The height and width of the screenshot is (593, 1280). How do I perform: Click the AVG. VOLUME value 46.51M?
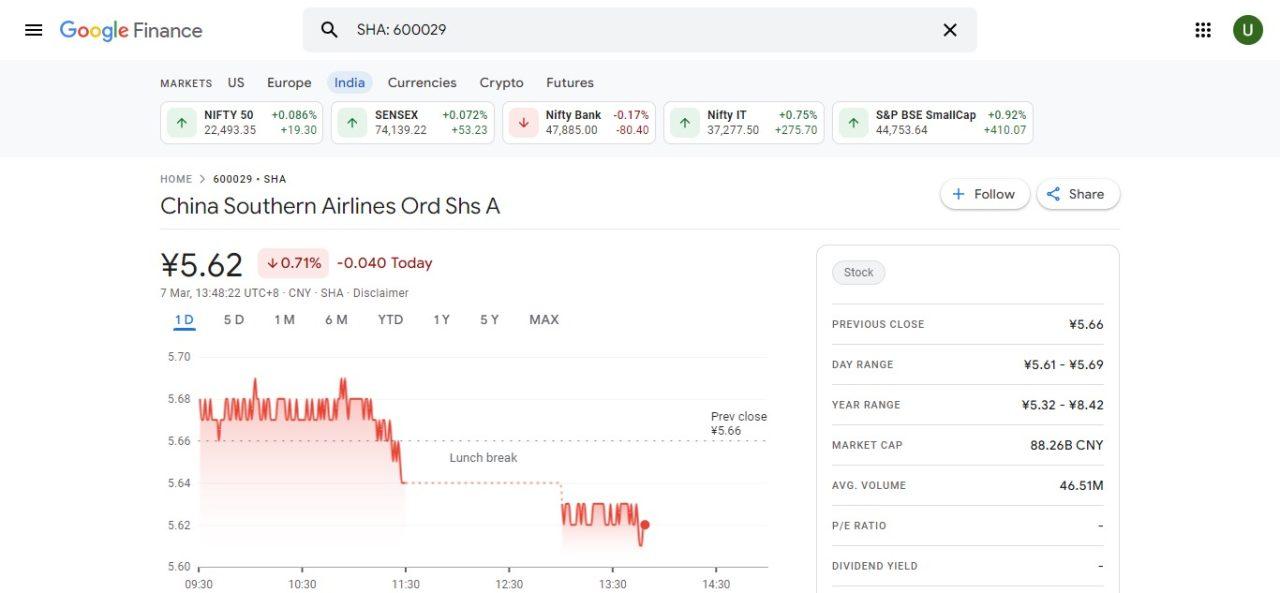pyautogui.click(x=1082, y=485)
